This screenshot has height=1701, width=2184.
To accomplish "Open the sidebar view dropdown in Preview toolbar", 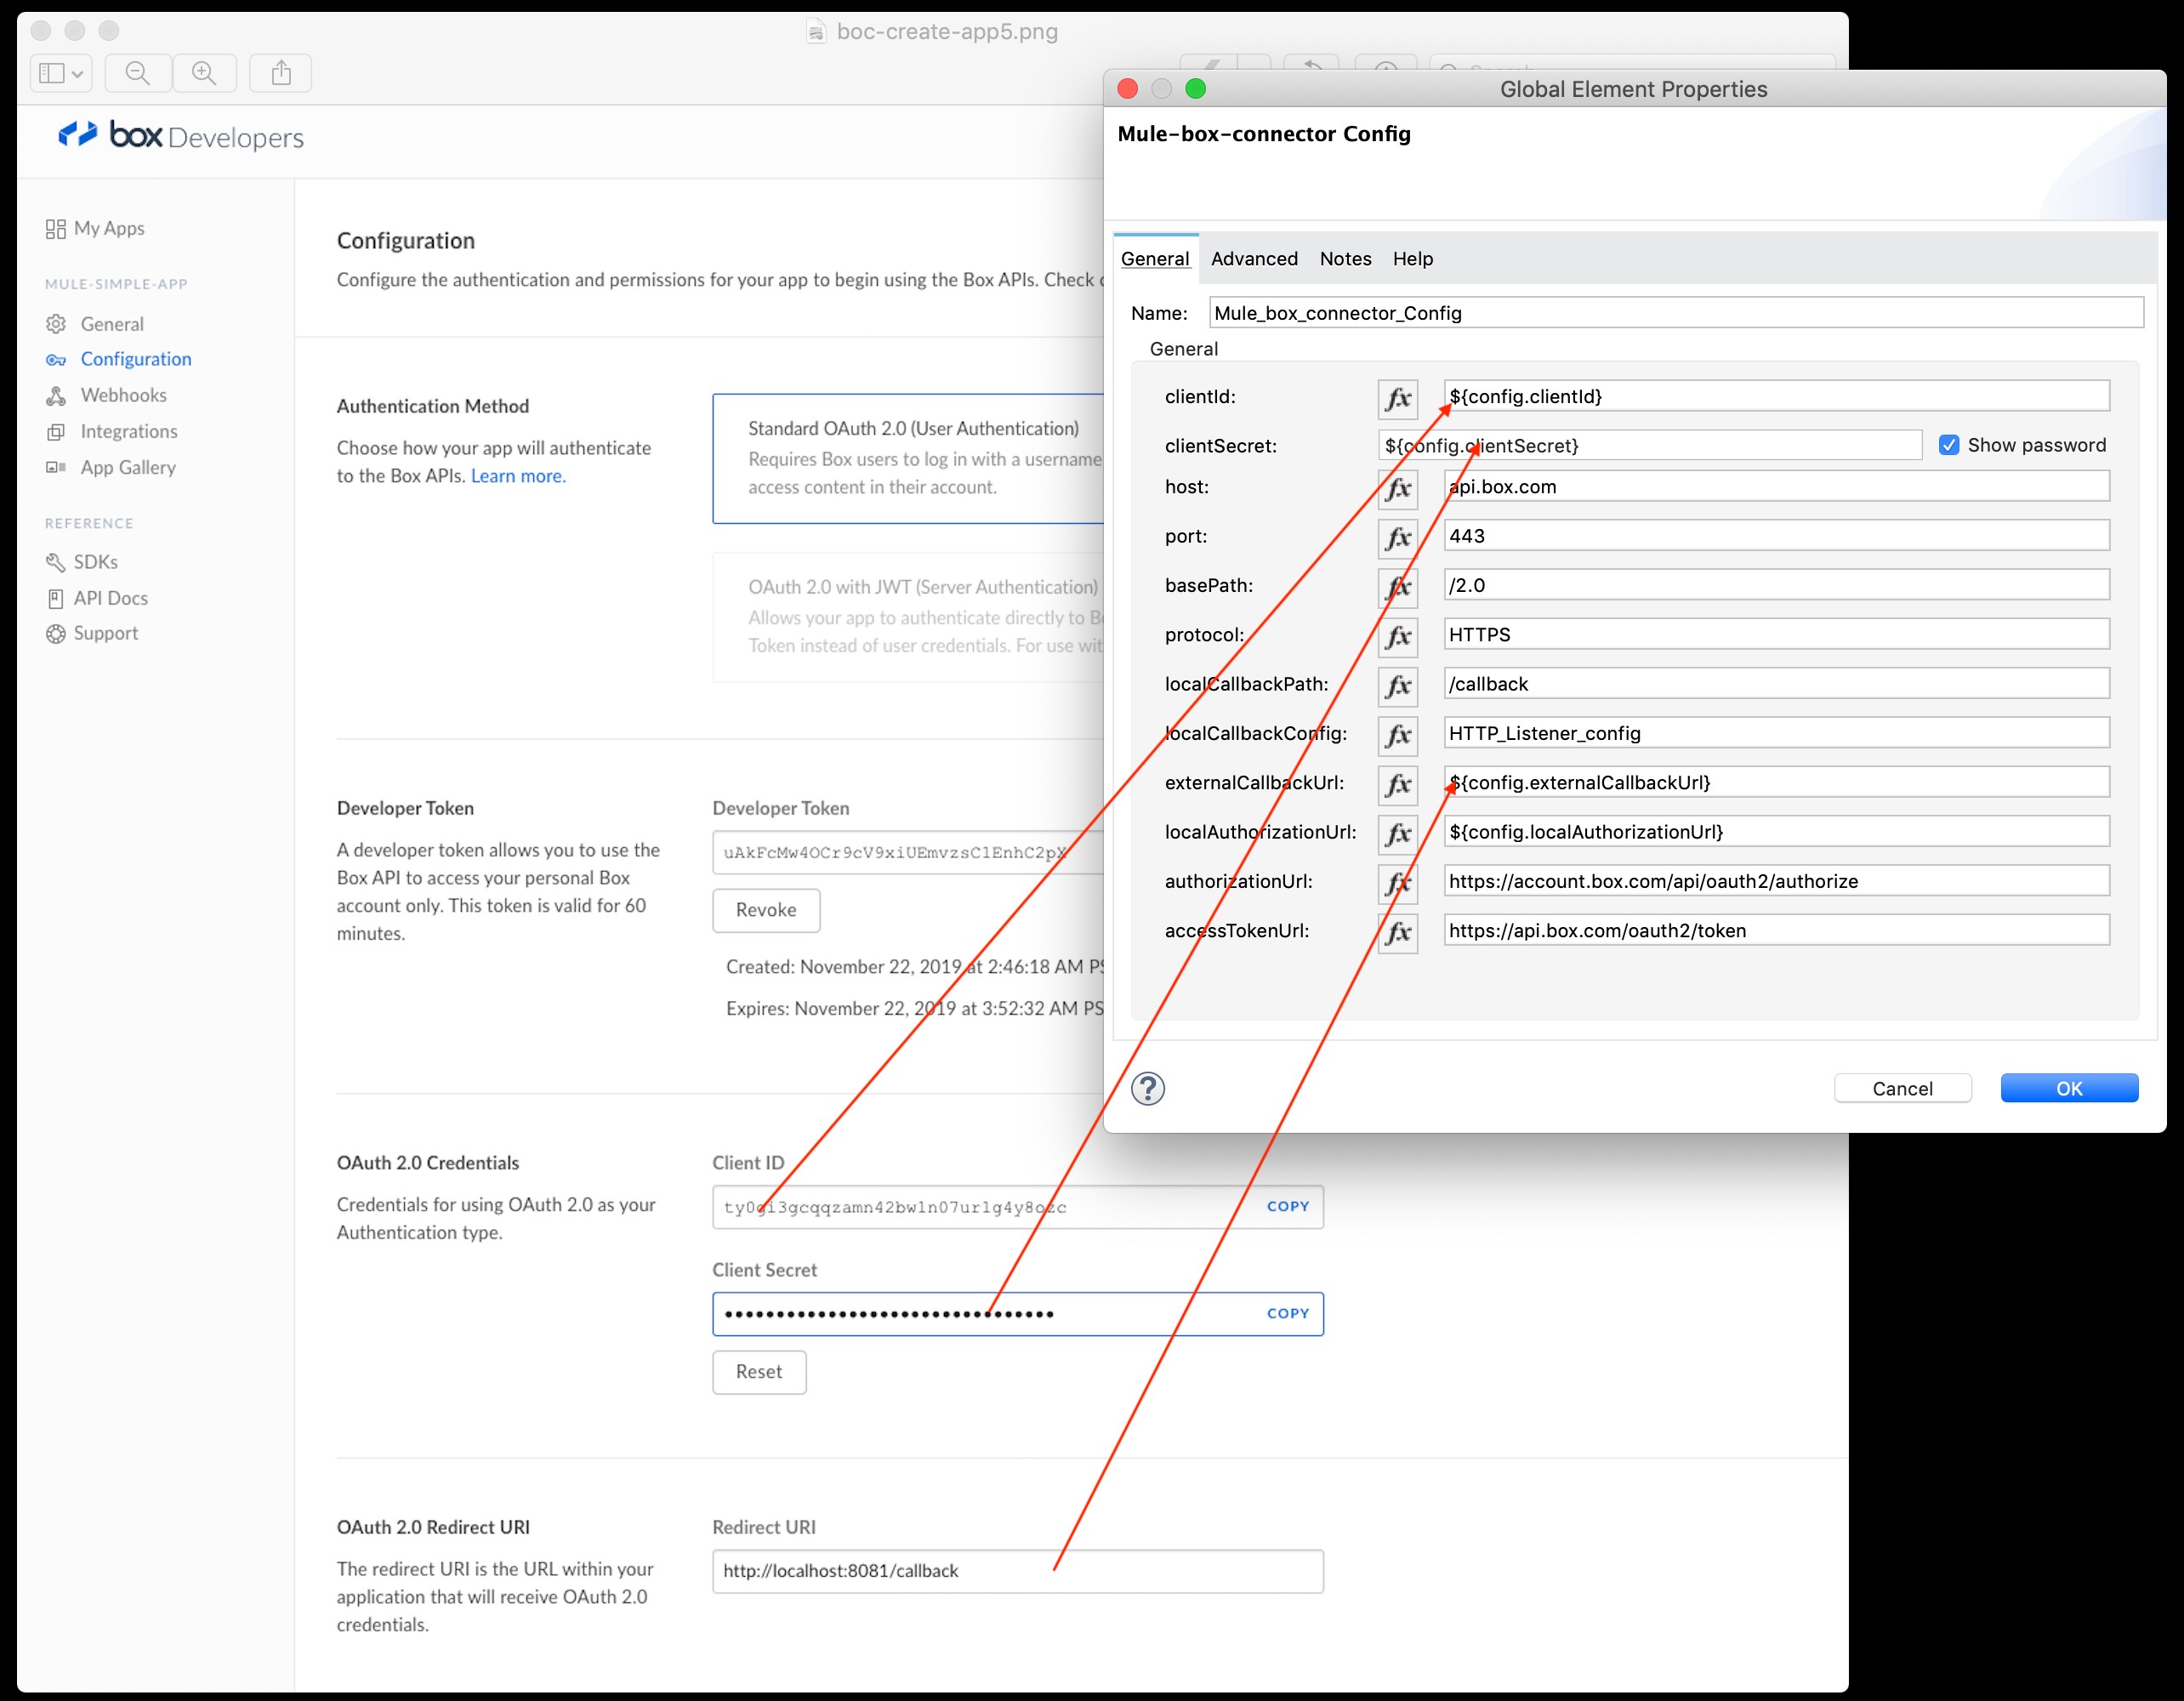I will 61,73.
